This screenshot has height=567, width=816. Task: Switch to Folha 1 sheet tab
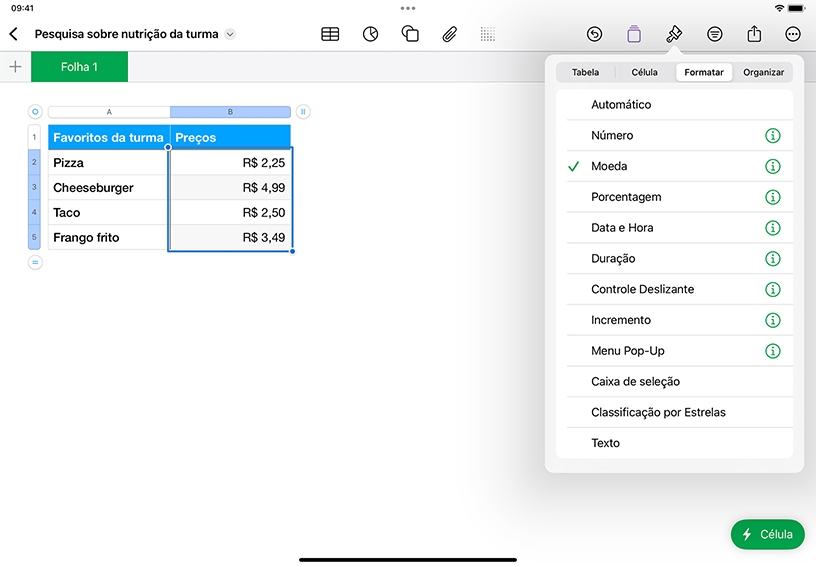[x=79, y=67]
